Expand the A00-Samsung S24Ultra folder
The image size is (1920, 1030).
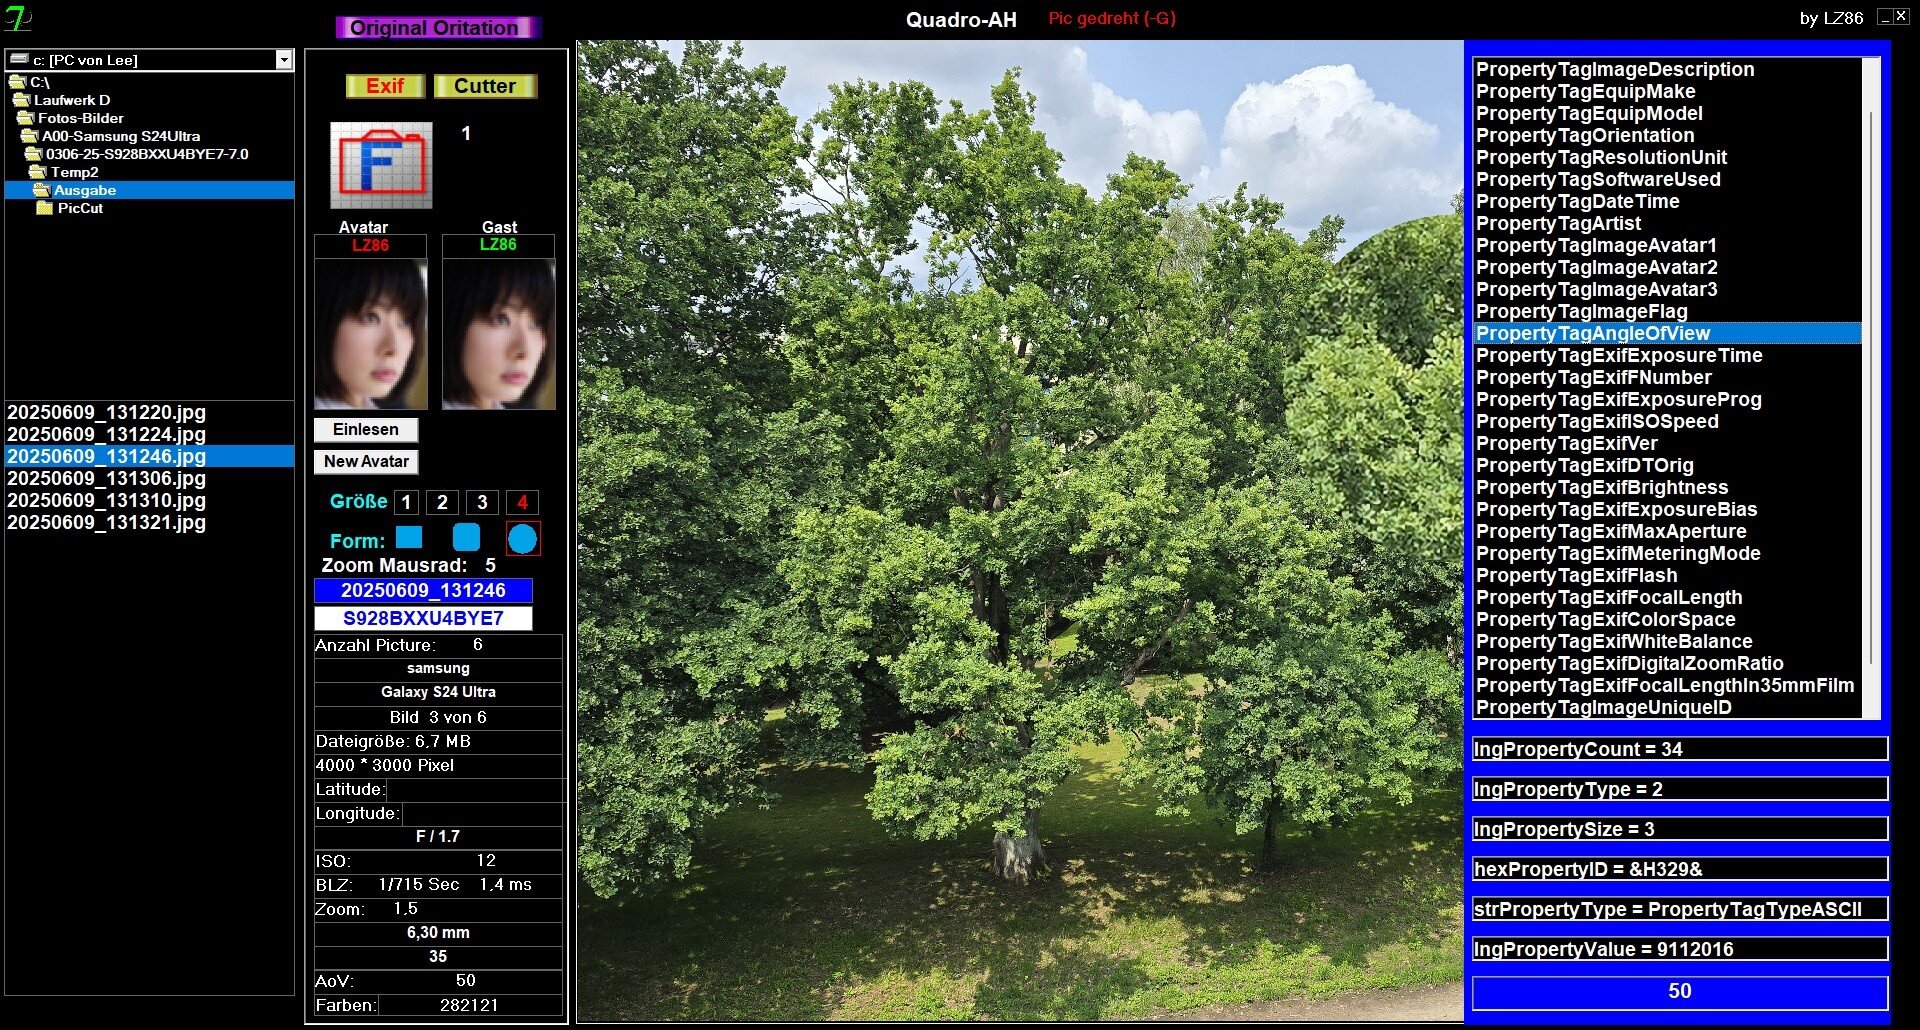(120, 136)
